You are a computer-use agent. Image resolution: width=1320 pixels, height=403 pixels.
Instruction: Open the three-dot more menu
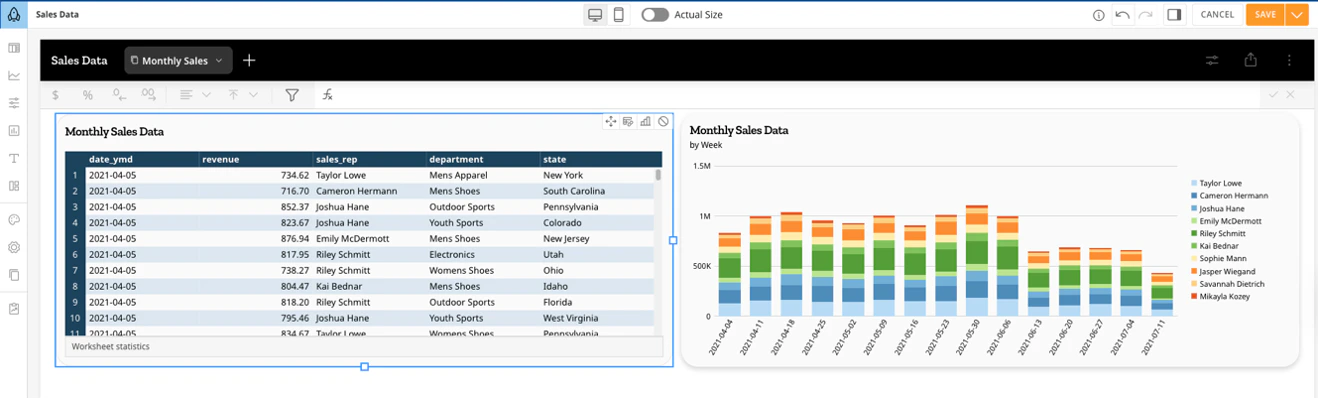point(1289,60)
